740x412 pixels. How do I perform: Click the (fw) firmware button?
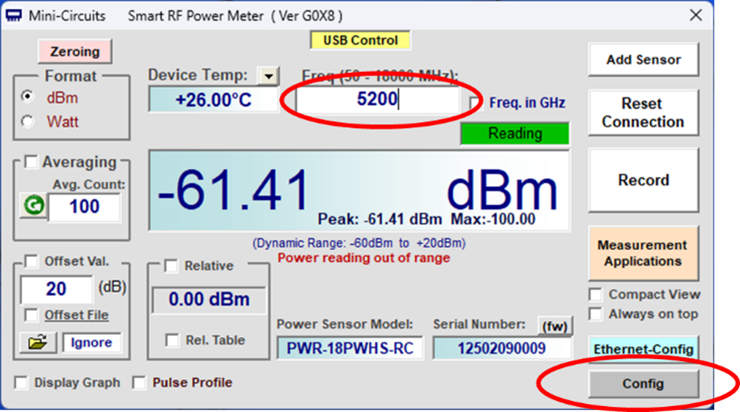tap(555, 326)
